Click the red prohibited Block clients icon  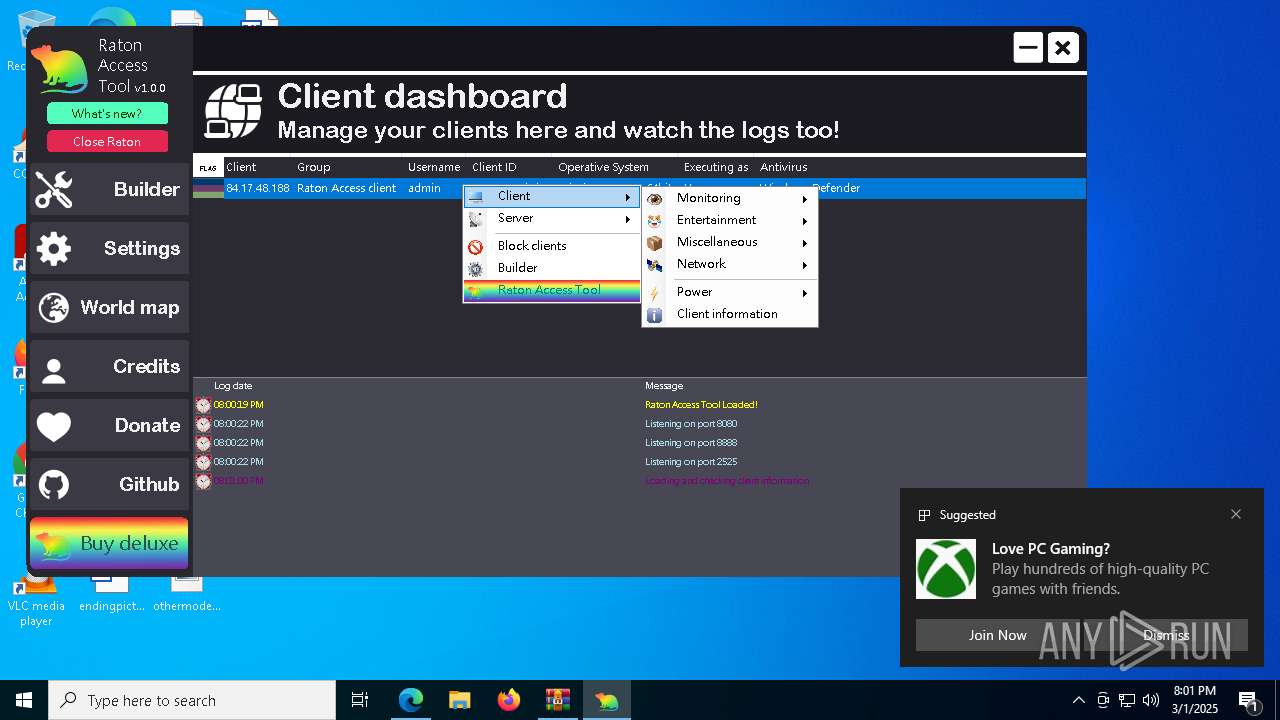(476, 247)
